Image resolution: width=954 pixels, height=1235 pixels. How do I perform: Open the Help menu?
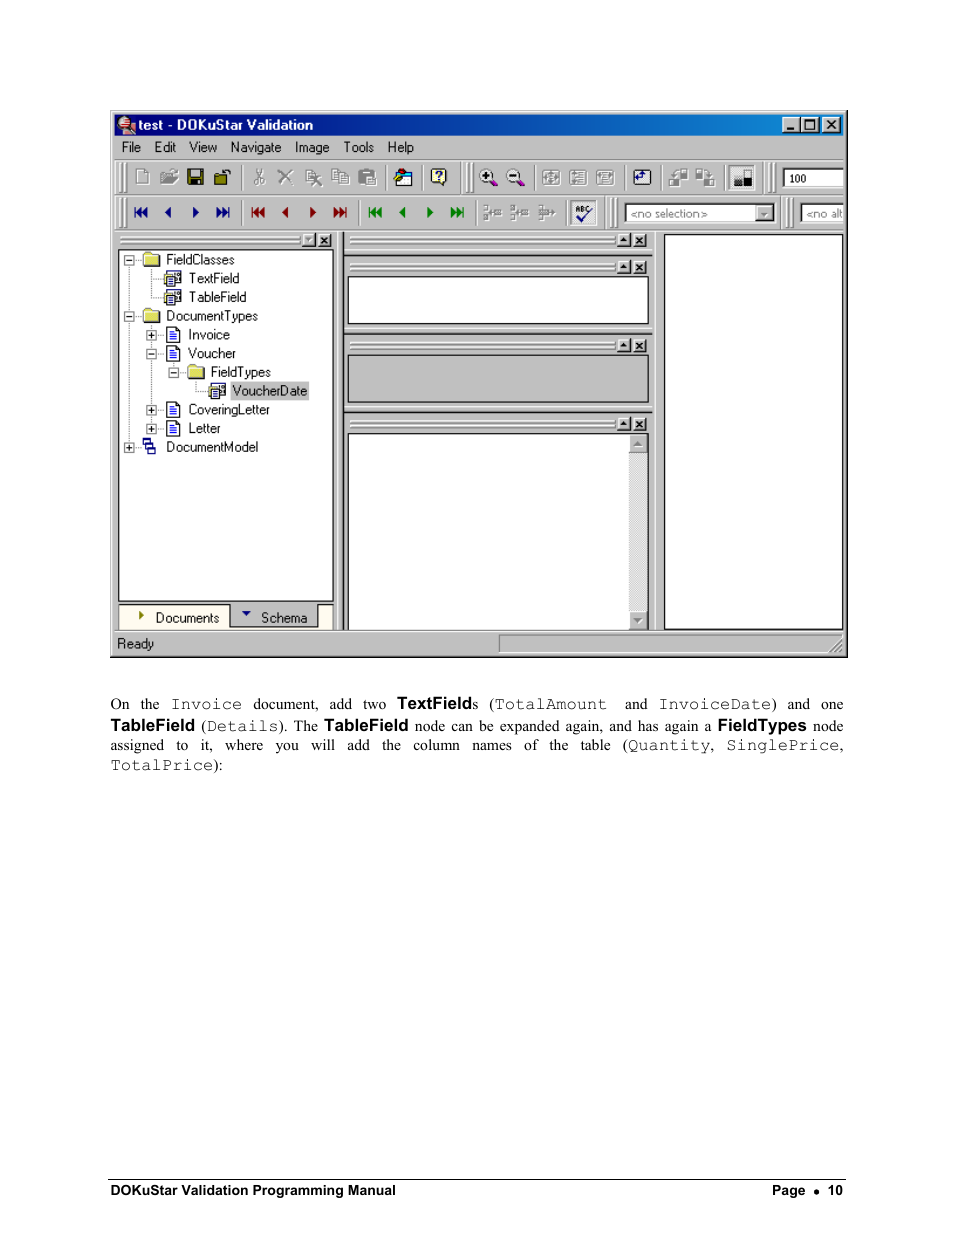coord(400,147)
